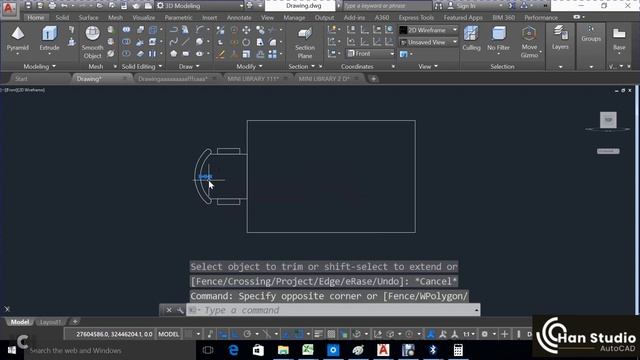This screenshot has height=360, width=640.
Task: Open Excel from taskbar
Action: (x=308, y=350)
